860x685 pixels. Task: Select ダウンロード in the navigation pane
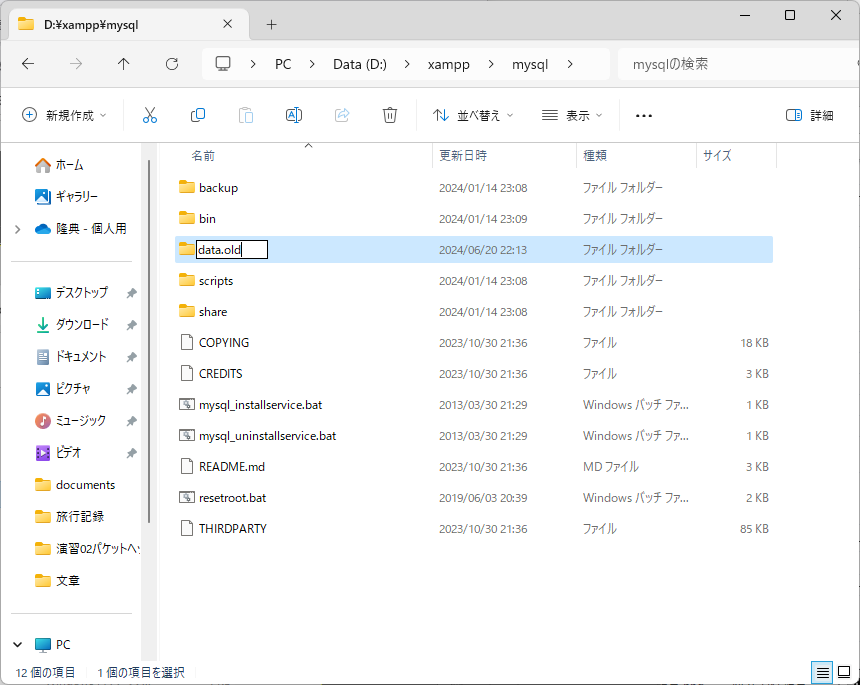(81, 325)
